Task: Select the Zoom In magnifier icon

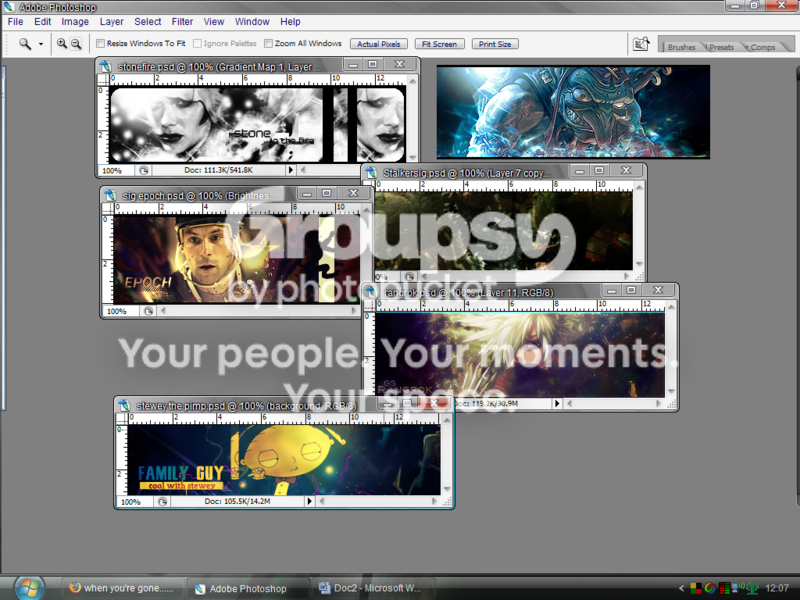Action: (x=62, y=44)
